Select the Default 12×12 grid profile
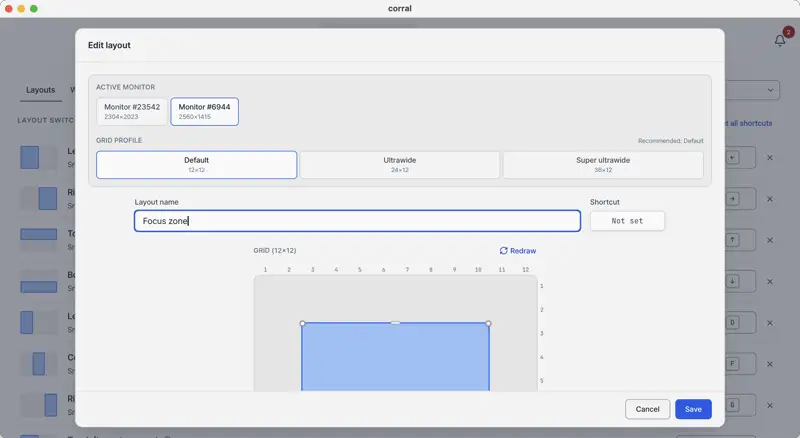800x438 pixels. pos(196,164)
